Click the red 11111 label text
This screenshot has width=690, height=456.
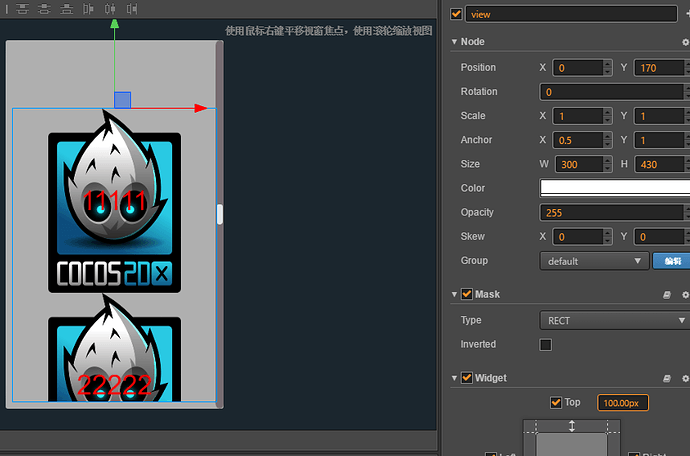pos(114,201)
